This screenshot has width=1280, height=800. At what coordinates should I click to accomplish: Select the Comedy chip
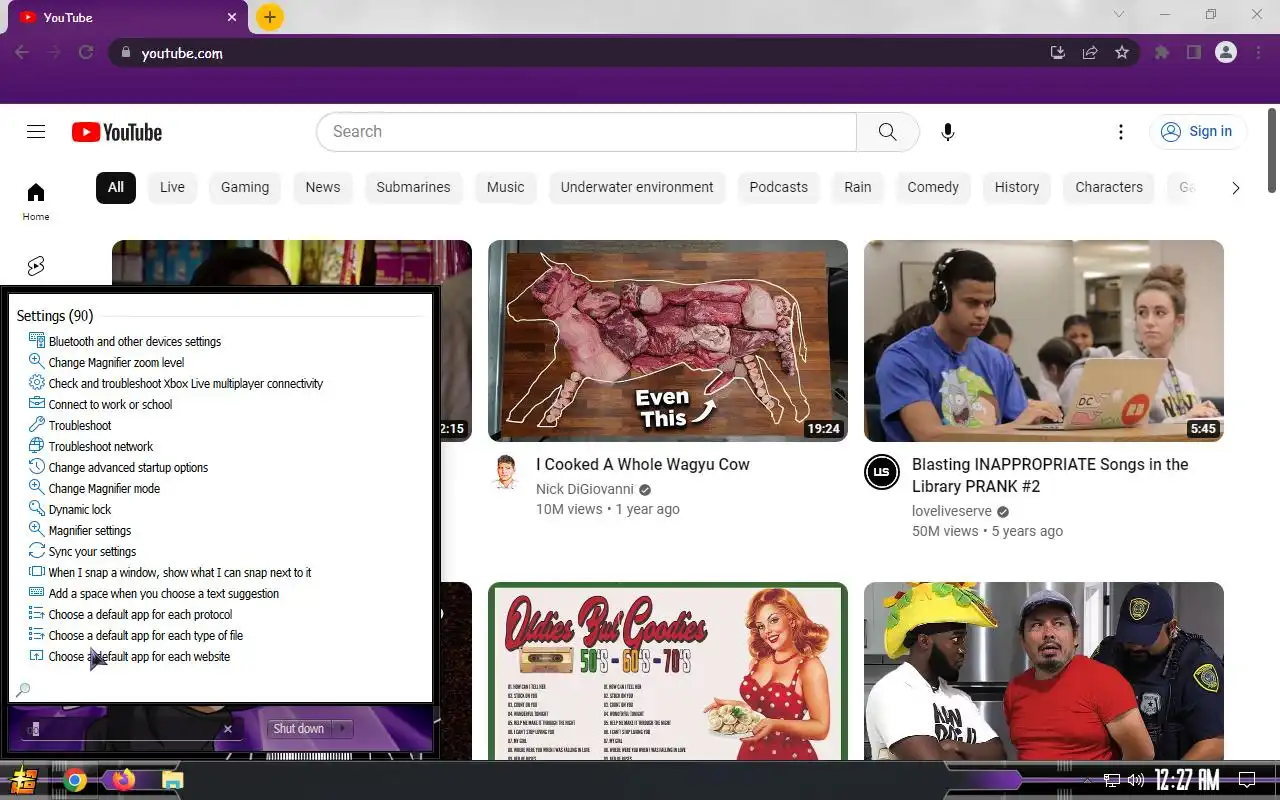pos(933,187)
